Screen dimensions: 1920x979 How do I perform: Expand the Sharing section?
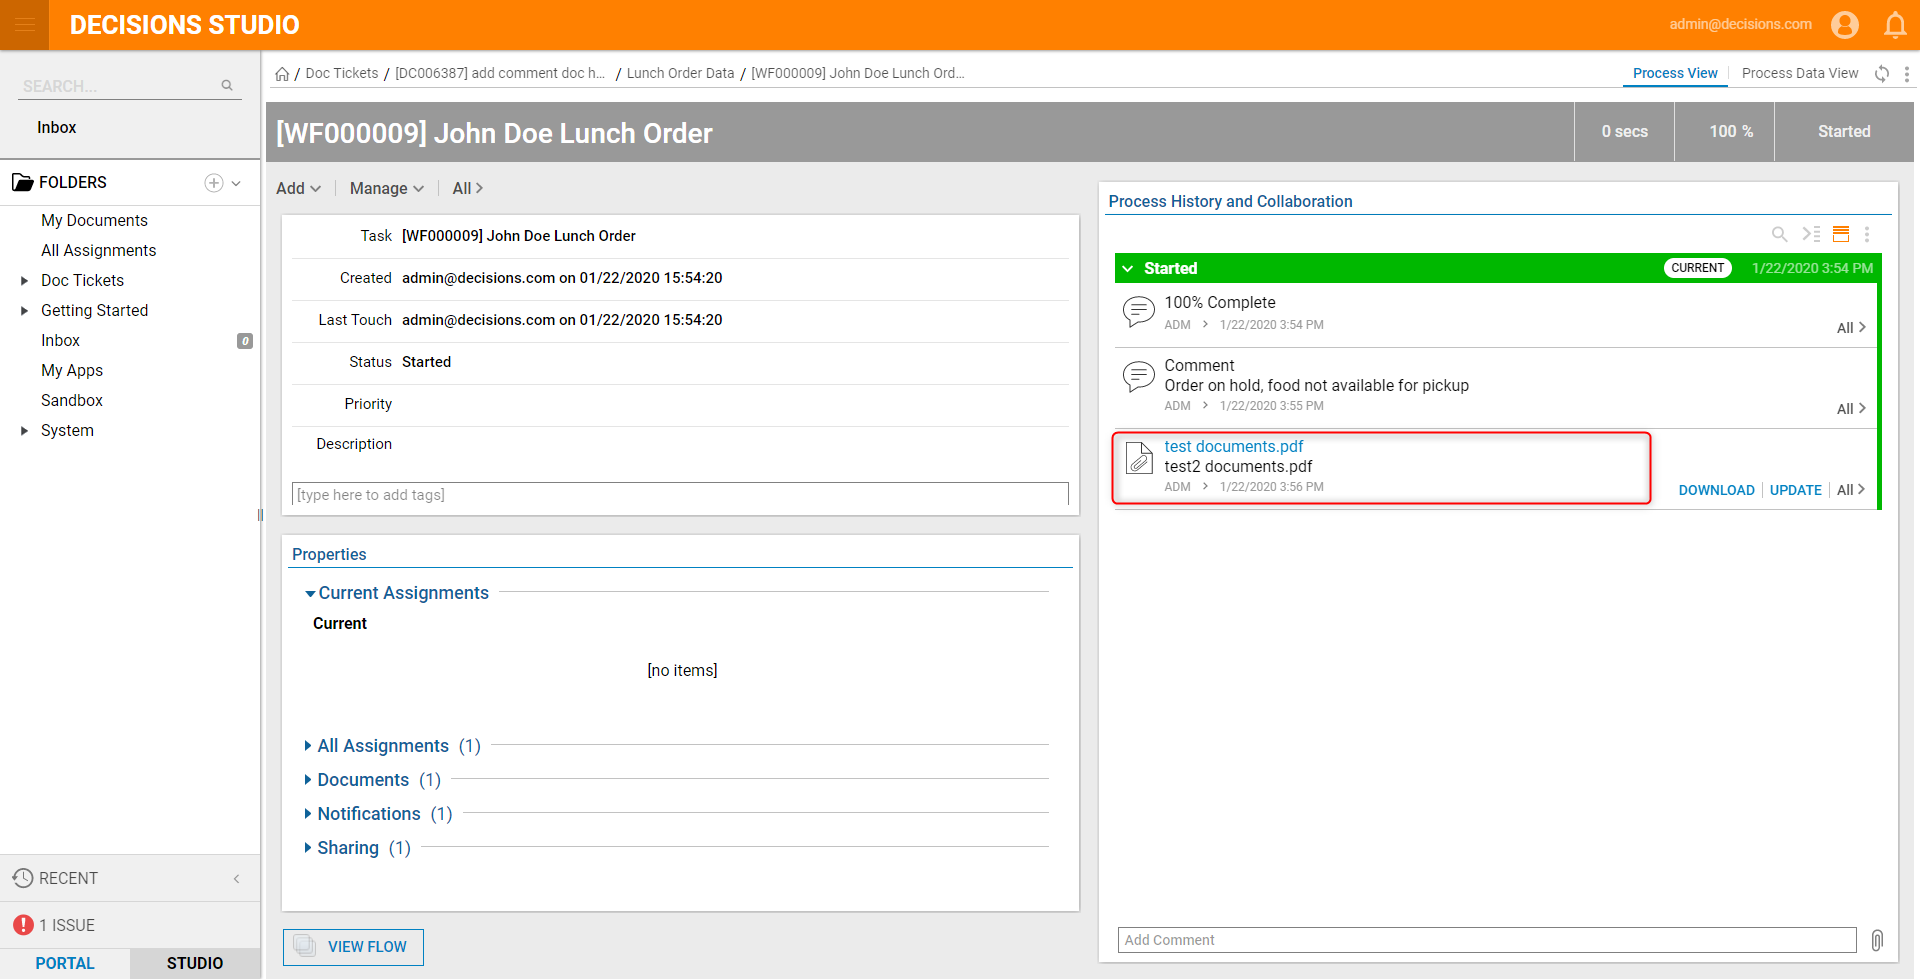[x=308, y=848]
